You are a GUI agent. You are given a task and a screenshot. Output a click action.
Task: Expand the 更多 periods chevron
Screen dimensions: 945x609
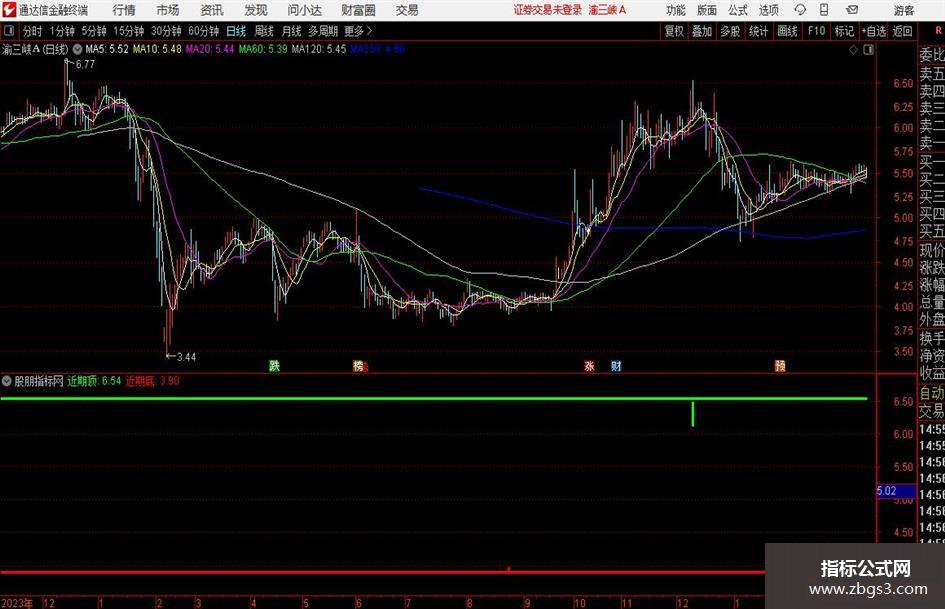coord(369,31)
